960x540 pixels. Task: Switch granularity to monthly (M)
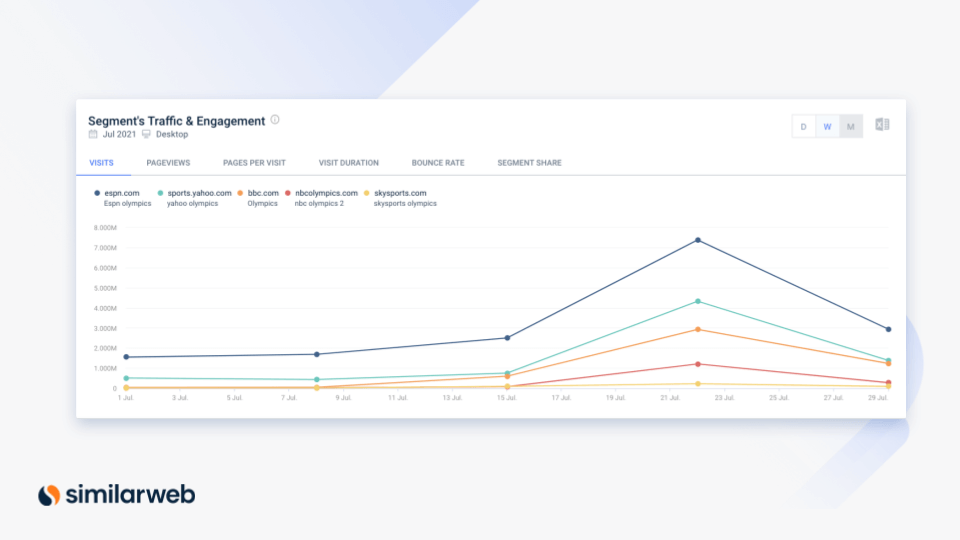(x=850, y=126)
